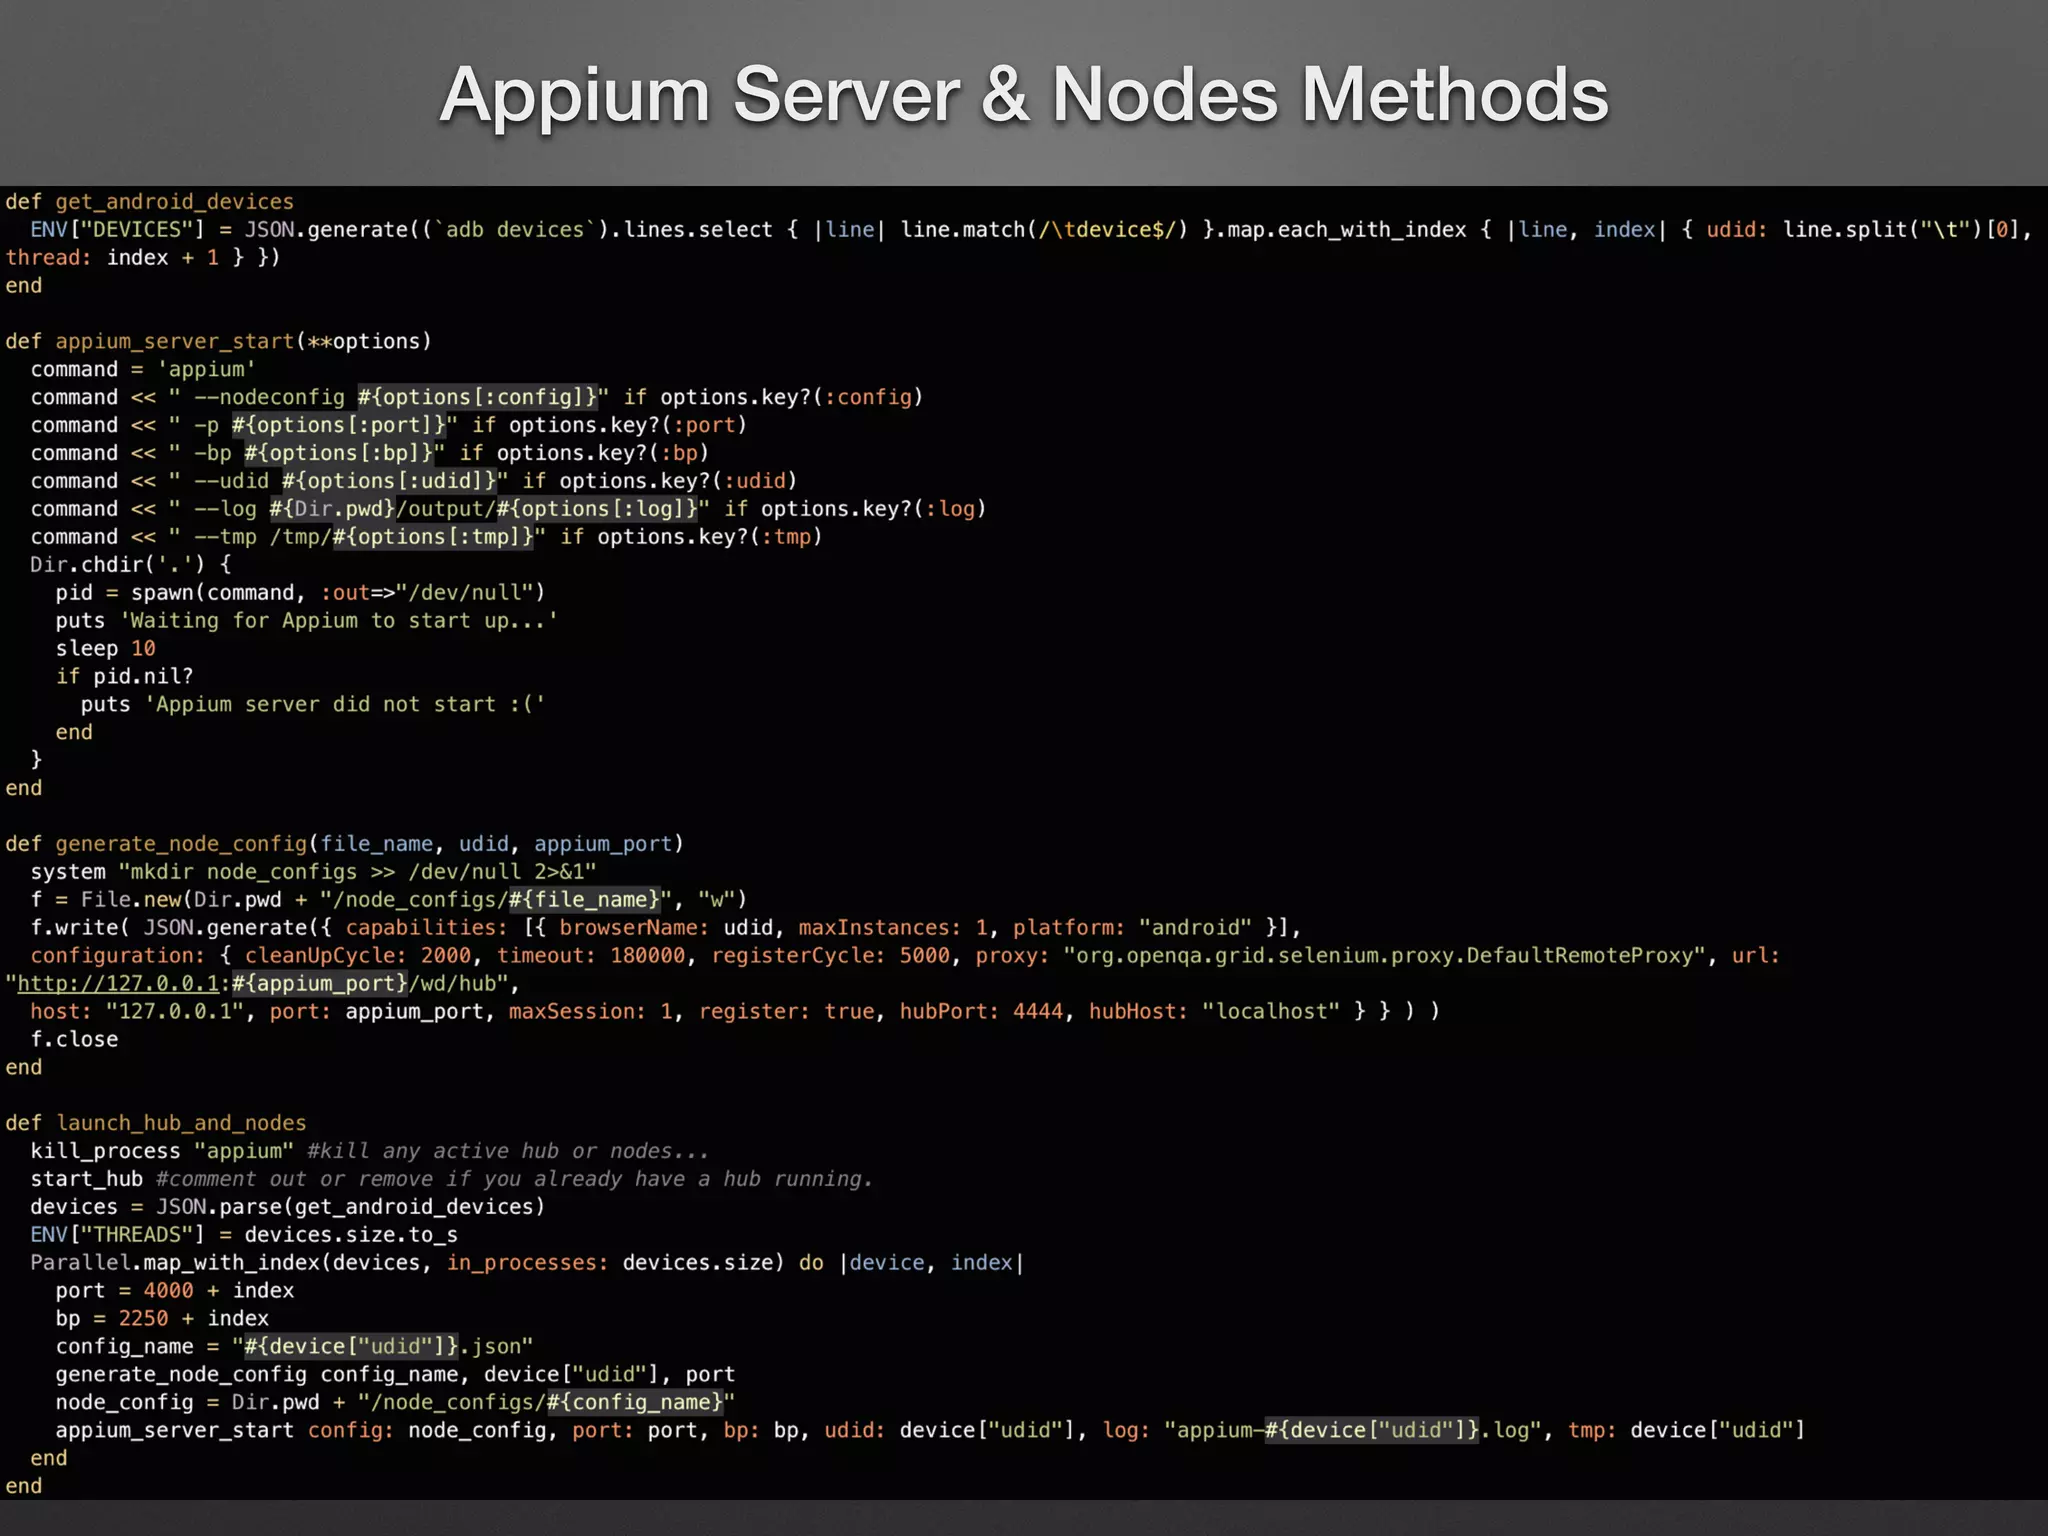The height and width of the screenshot is (1536, 2048).
Task: Click the '--nodeconfig' command line
Action: coord(477,398)
